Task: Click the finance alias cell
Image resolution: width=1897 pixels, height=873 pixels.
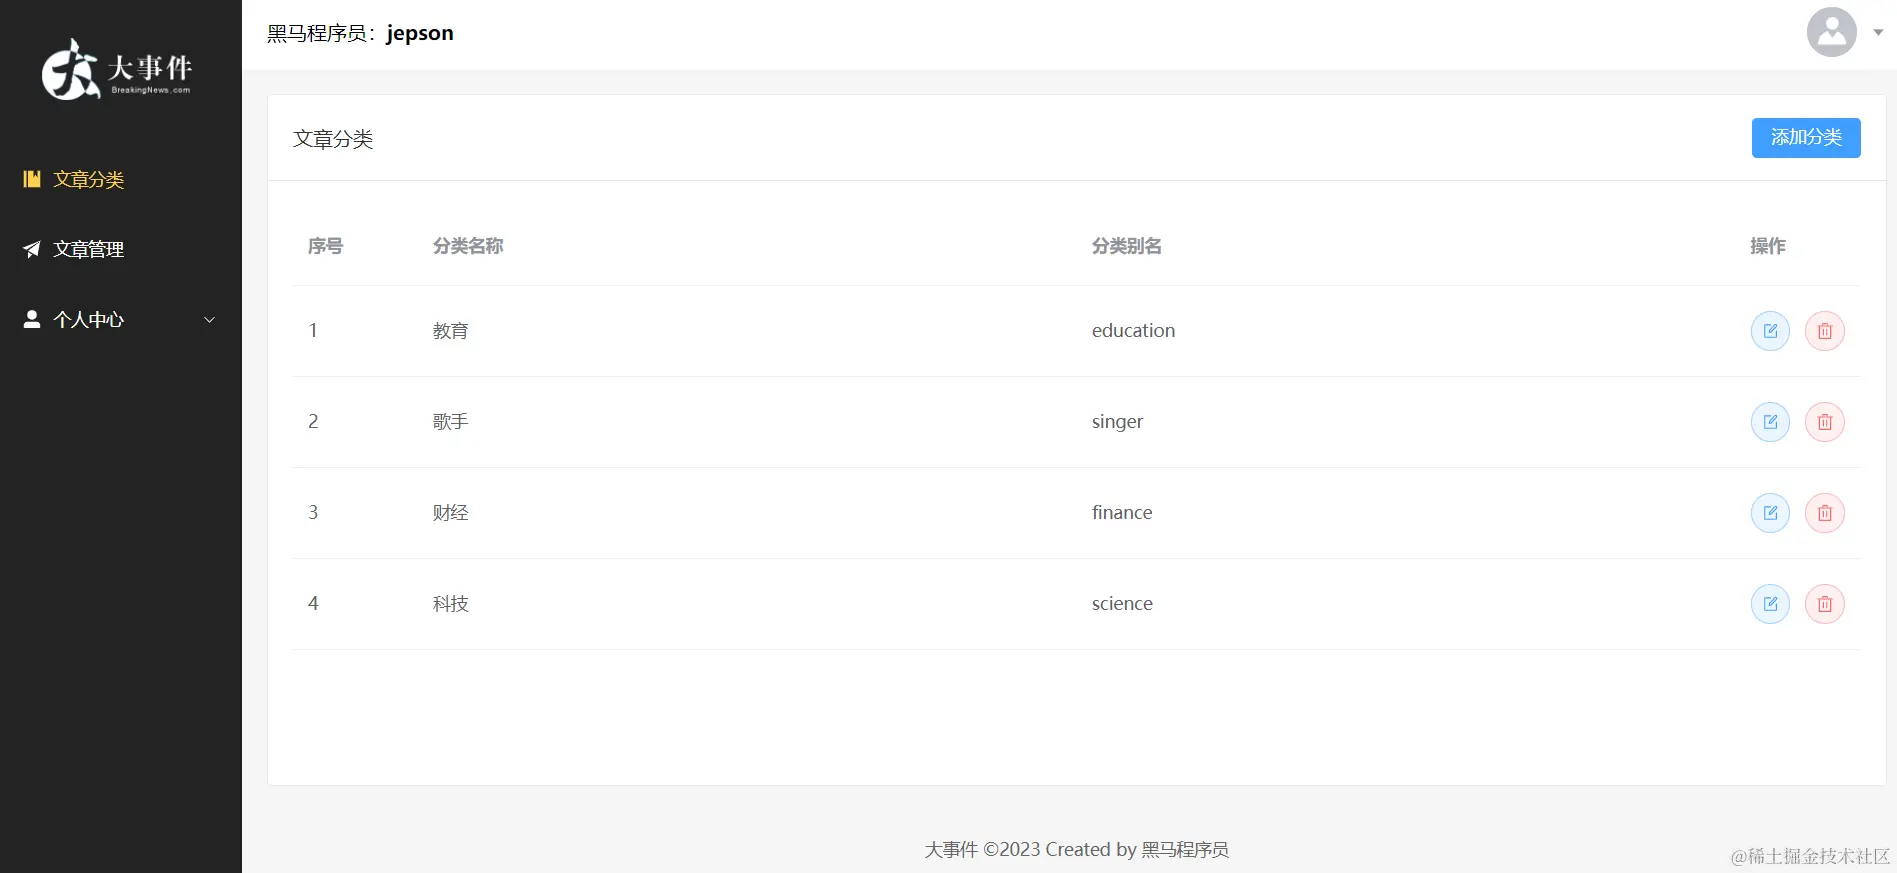Action: coord(1122,513)
